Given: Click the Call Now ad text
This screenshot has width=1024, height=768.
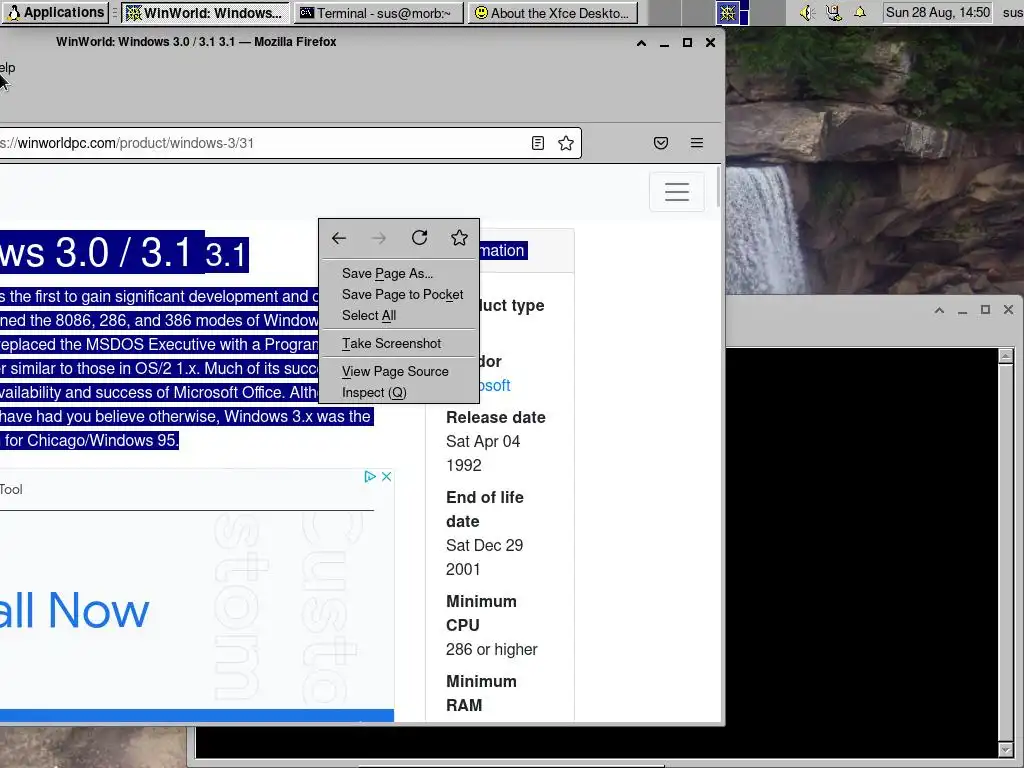Looking at the screenshot, I should pyautogui.click(x=74, y=611).
